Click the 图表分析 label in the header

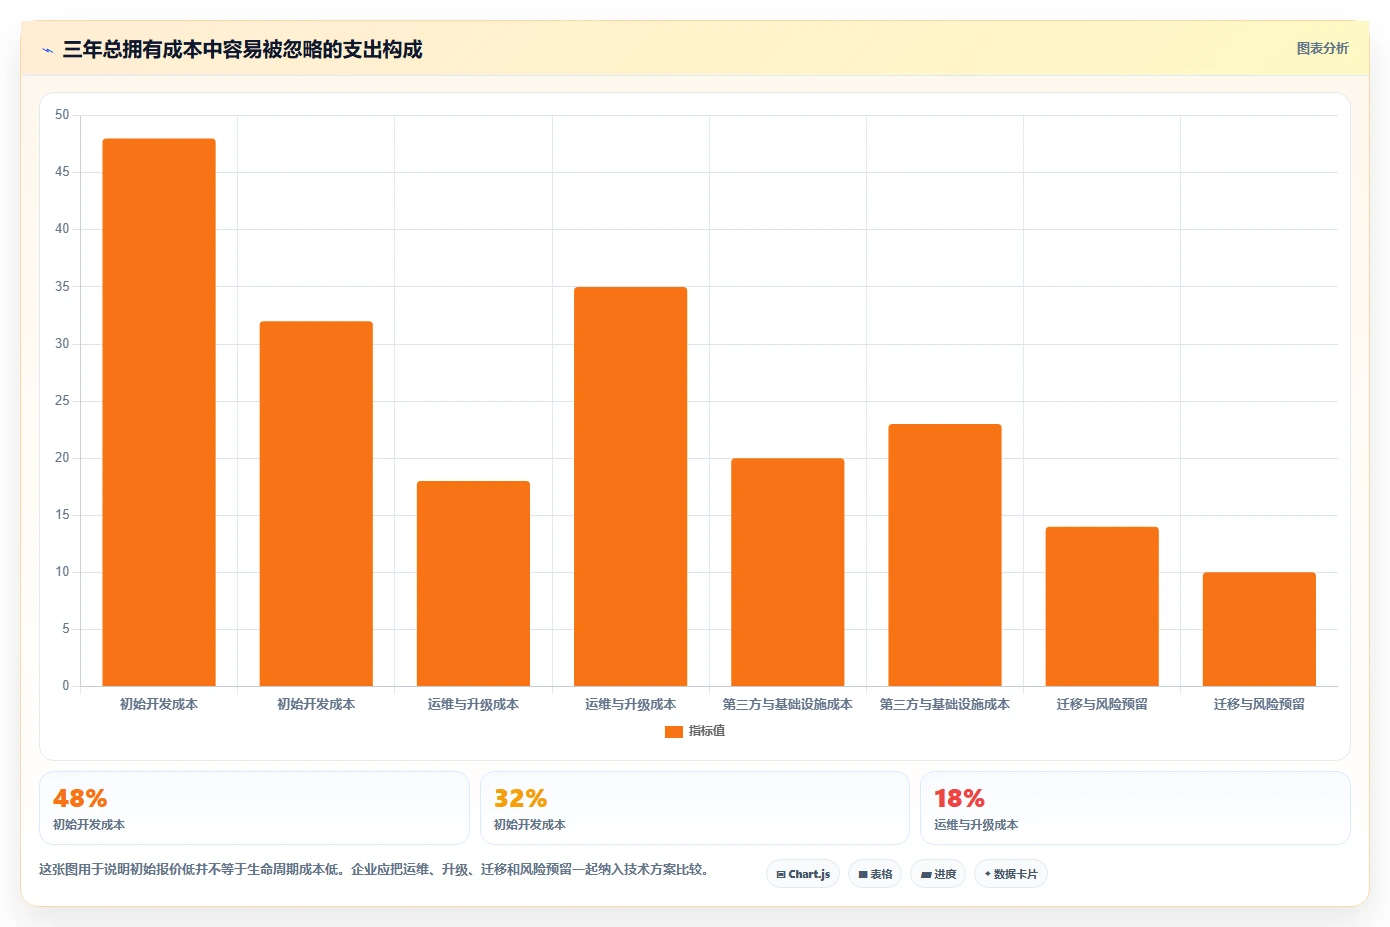(x=1322, y=48)
